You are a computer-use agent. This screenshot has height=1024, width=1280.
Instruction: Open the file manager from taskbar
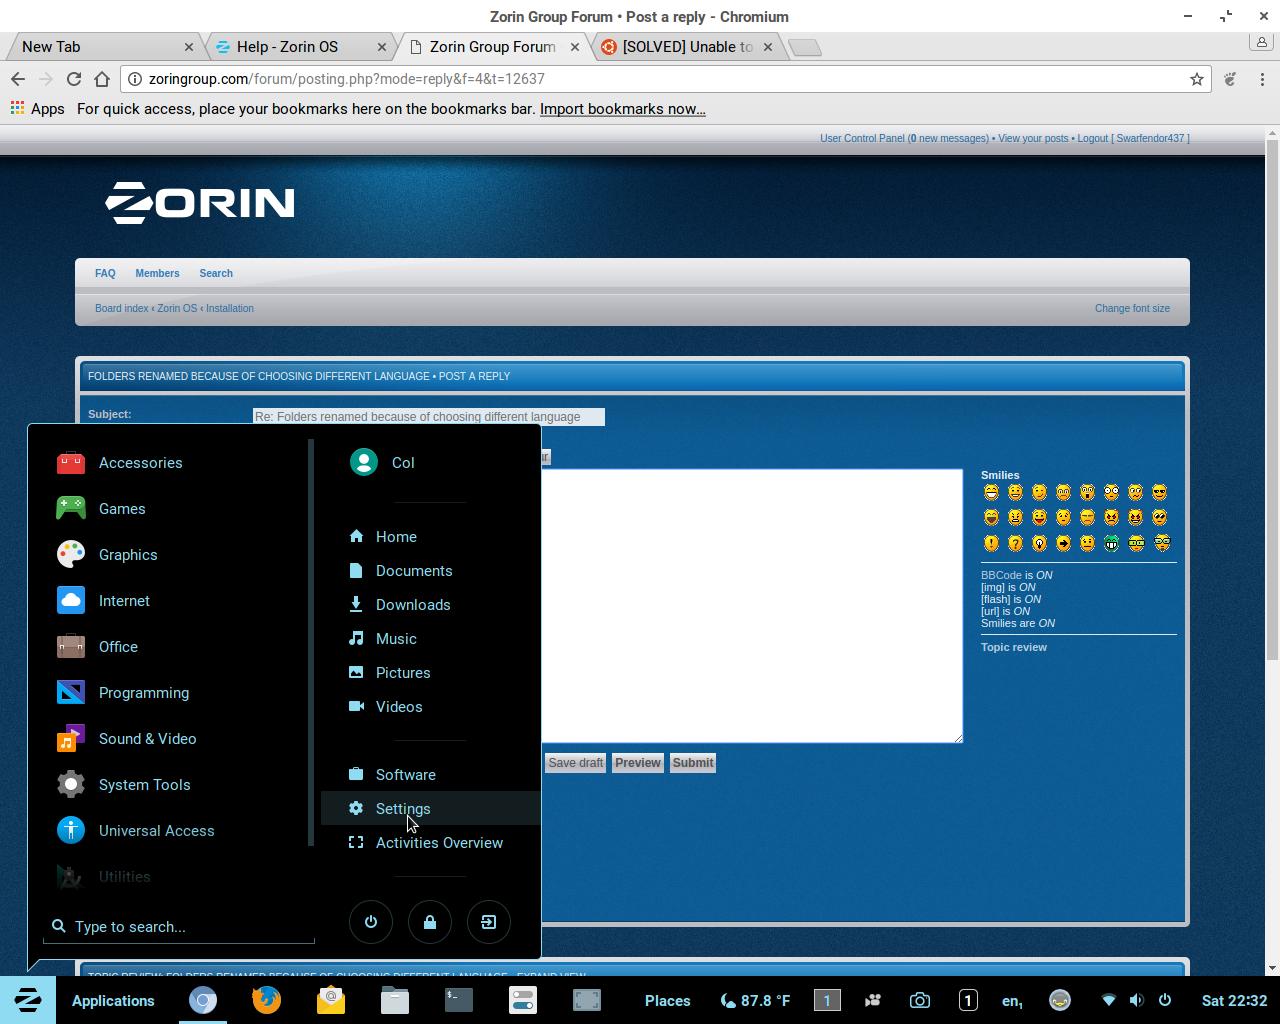pyautogui.click(x=395, y=1000)
